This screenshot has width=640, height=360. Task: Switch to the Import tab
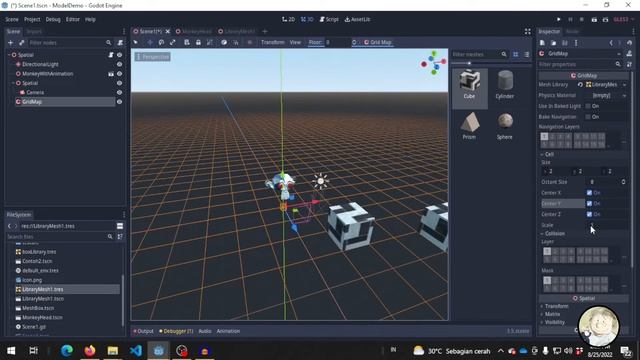tap(34, 31)
